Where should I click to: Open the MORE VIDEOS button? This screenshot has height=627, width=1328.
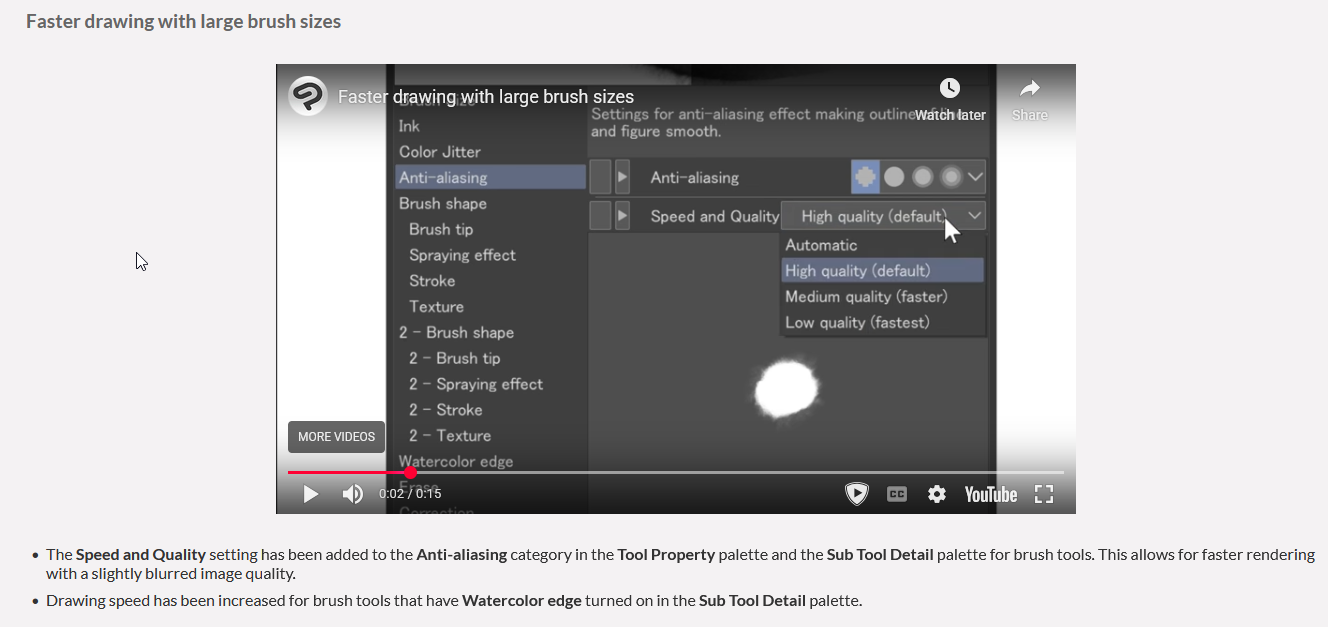(336, 437)
